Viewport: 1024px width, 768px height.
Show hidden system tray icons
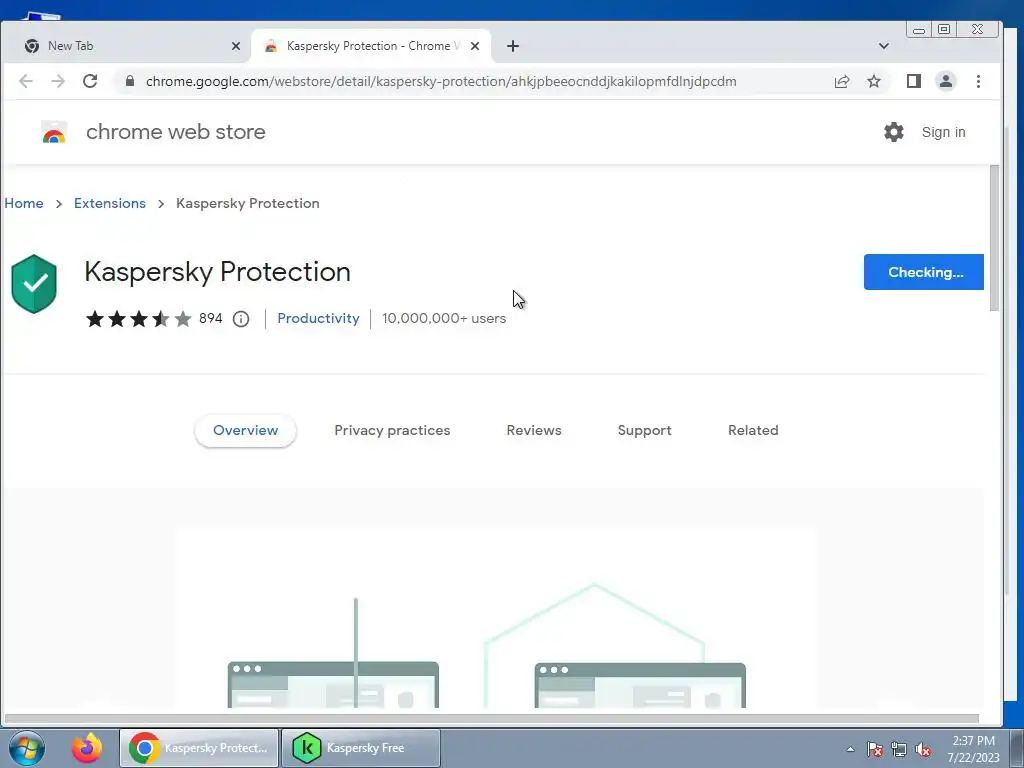850,749
